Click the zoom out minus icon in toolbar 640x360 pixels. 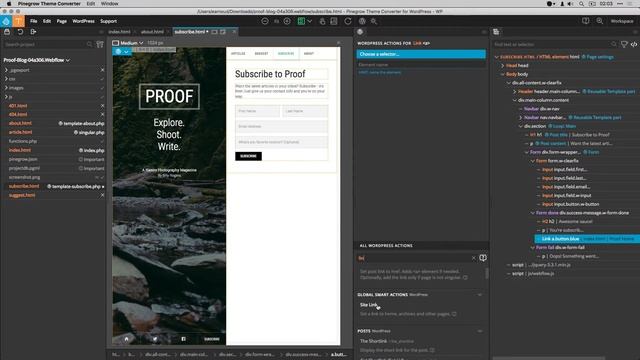coord(265,21)
